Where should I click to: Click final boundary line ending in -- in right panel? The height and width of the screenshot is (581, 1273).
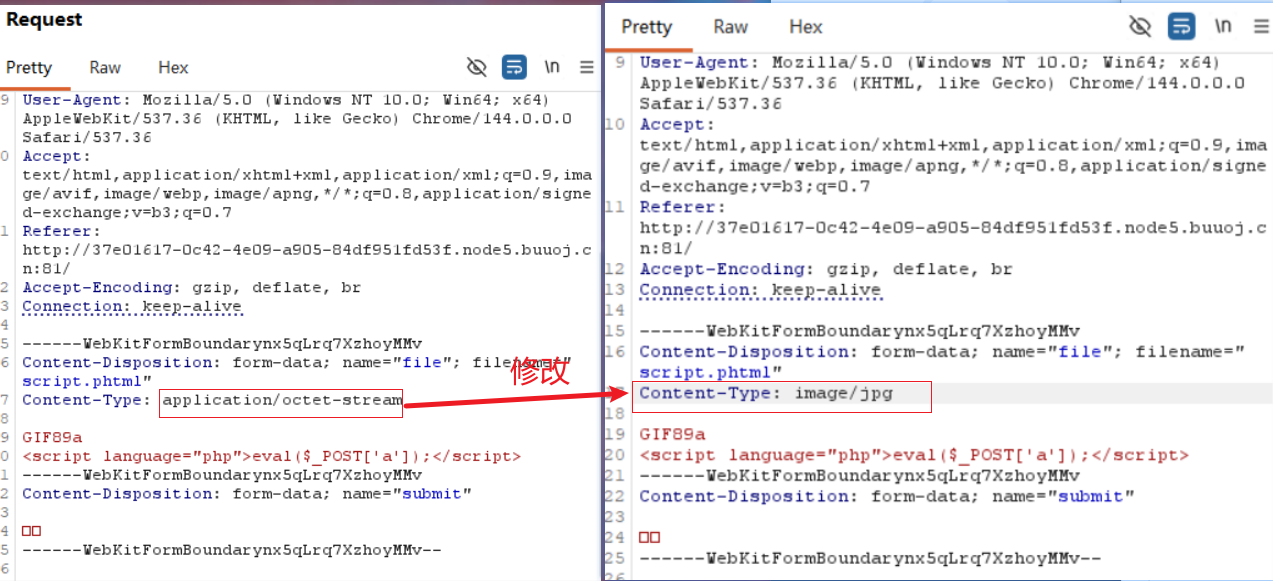(870, 558)
